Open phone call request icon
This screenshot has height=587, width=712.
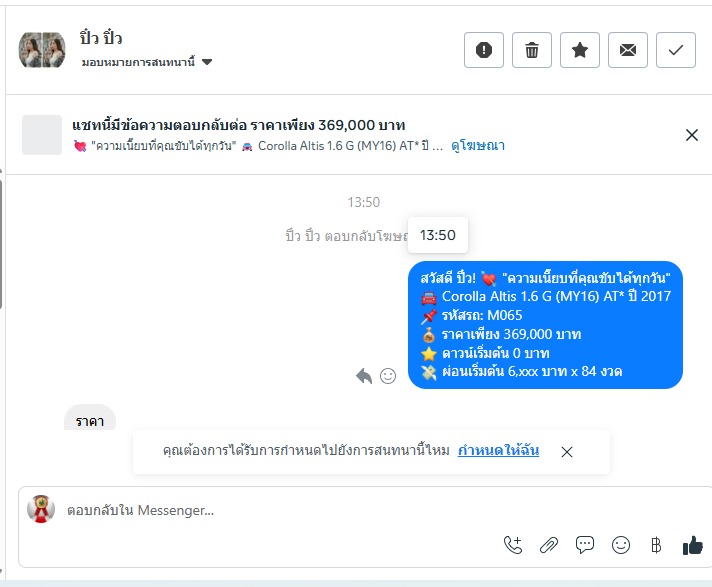(513, 545)
